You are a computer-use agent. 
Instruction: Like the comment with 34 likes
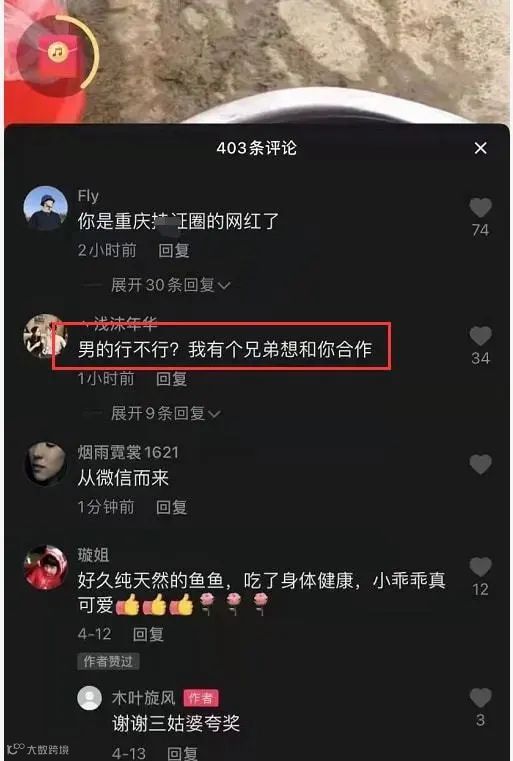(480, 336)
